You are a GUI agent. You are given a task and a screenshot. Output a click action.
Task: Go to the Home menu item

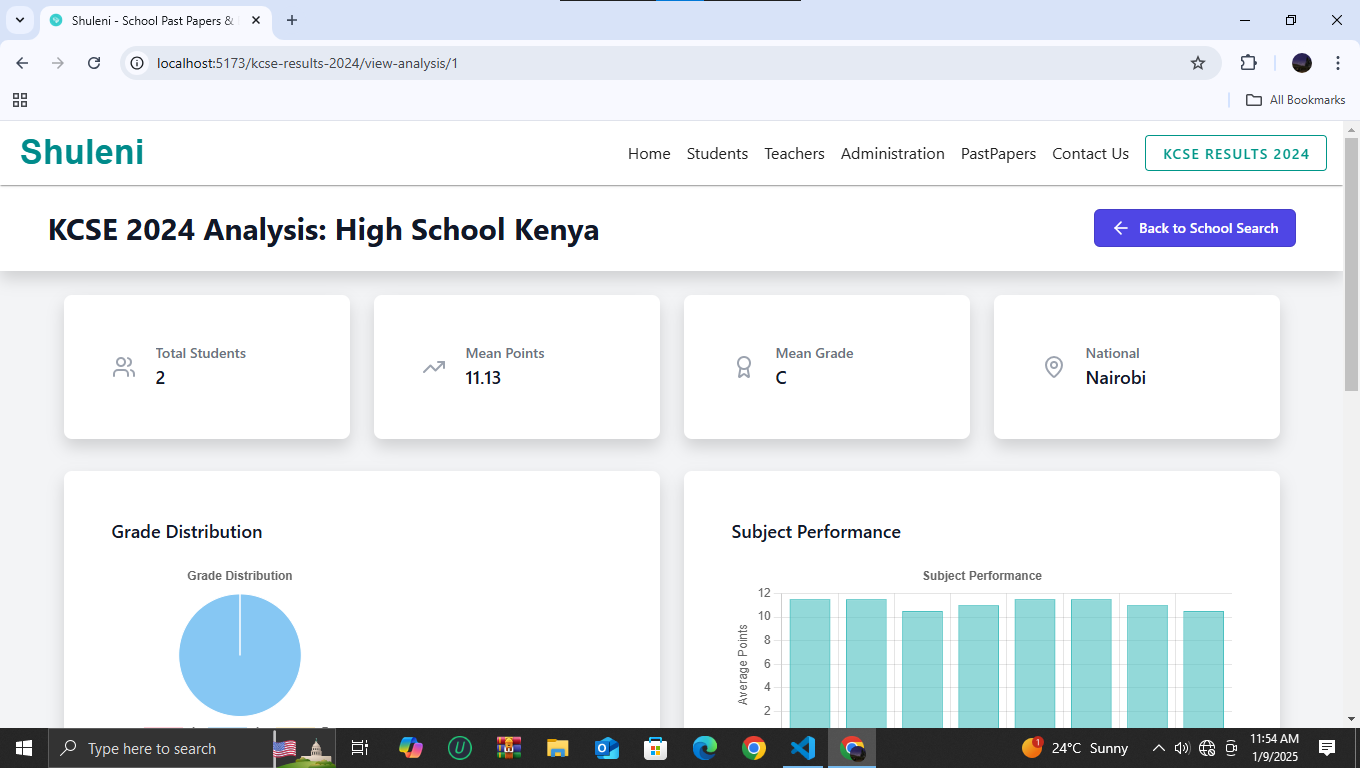(x=649, y=153)
